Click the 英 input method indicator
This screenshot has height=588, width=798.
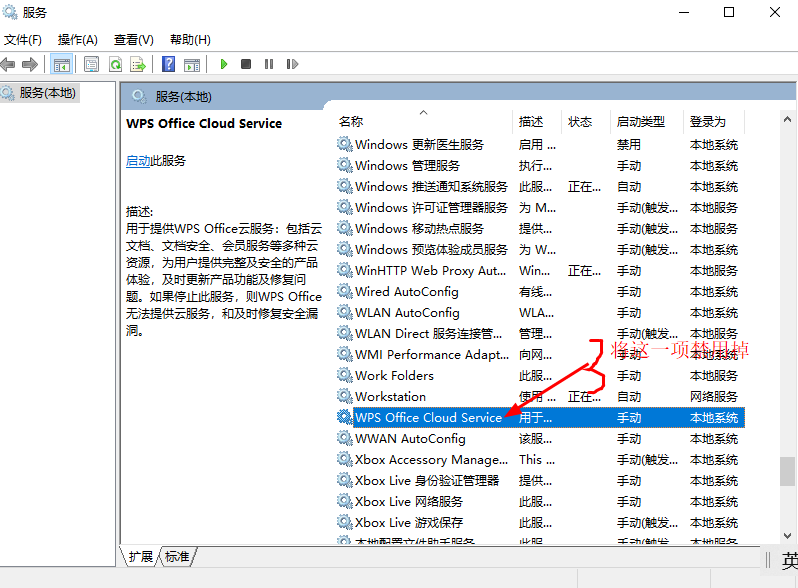(x=790, y=561)
